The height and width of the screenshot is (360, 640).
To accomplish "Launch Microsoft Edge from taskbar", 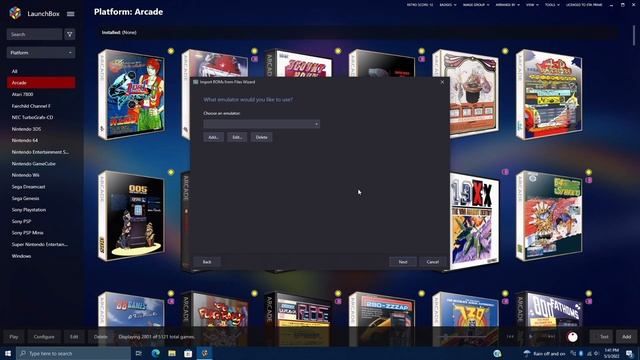I will click(x=156, y=353).
